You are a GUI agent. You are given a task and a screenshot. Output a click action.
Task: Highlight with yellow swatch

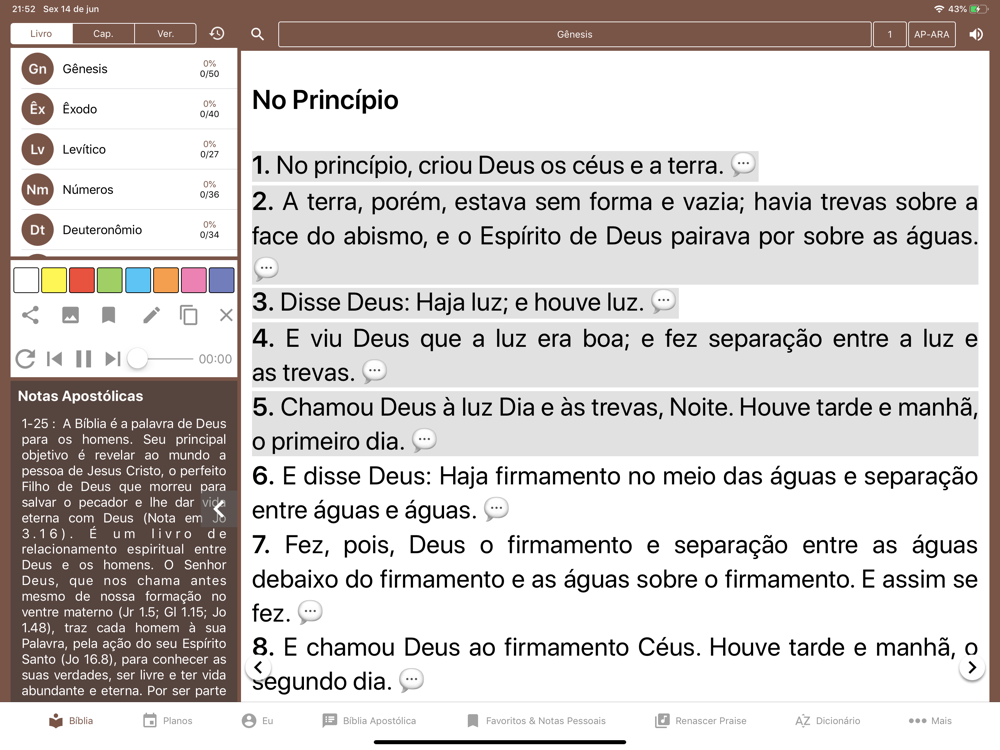54,280
